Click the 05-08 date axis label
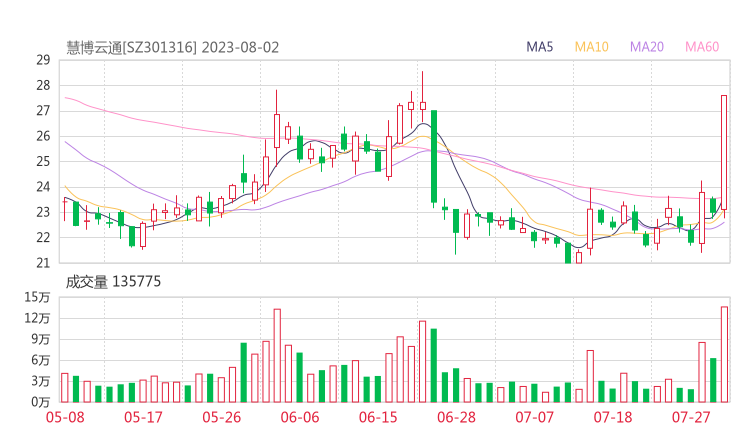This screenshot has width=740, height=440. (x=65, y=417)
